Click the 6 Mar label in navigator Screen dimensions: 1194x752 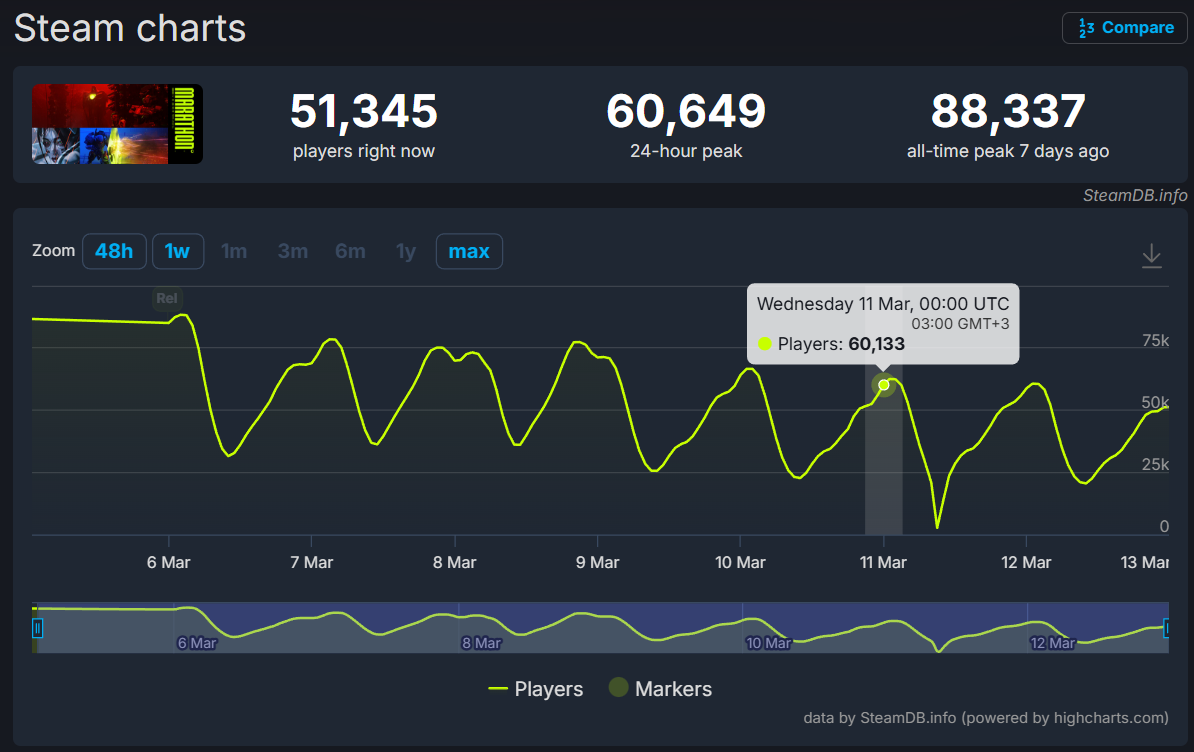point(197,643)
